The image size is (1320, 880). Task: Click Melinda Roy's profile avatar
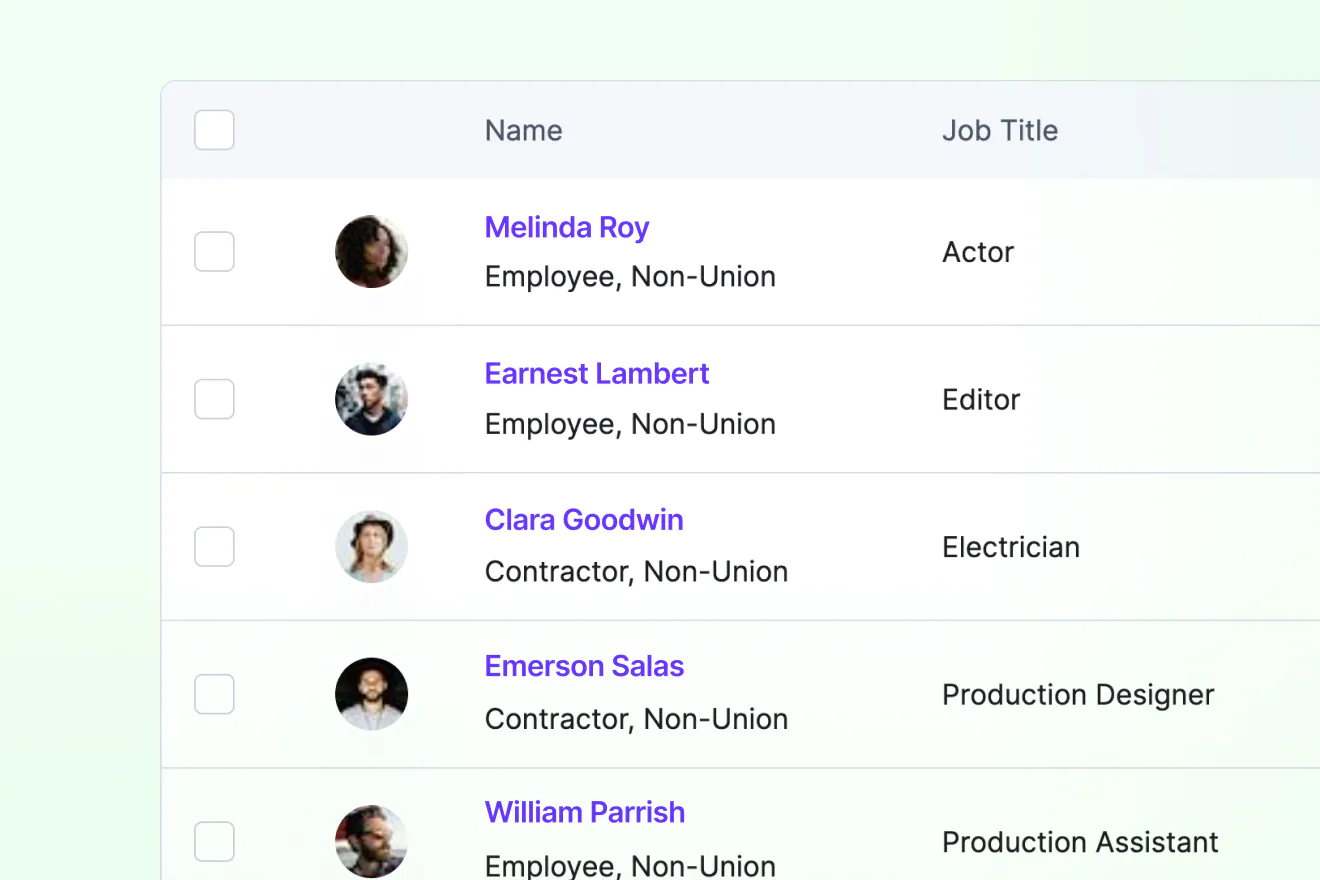(x=371, y=252)
